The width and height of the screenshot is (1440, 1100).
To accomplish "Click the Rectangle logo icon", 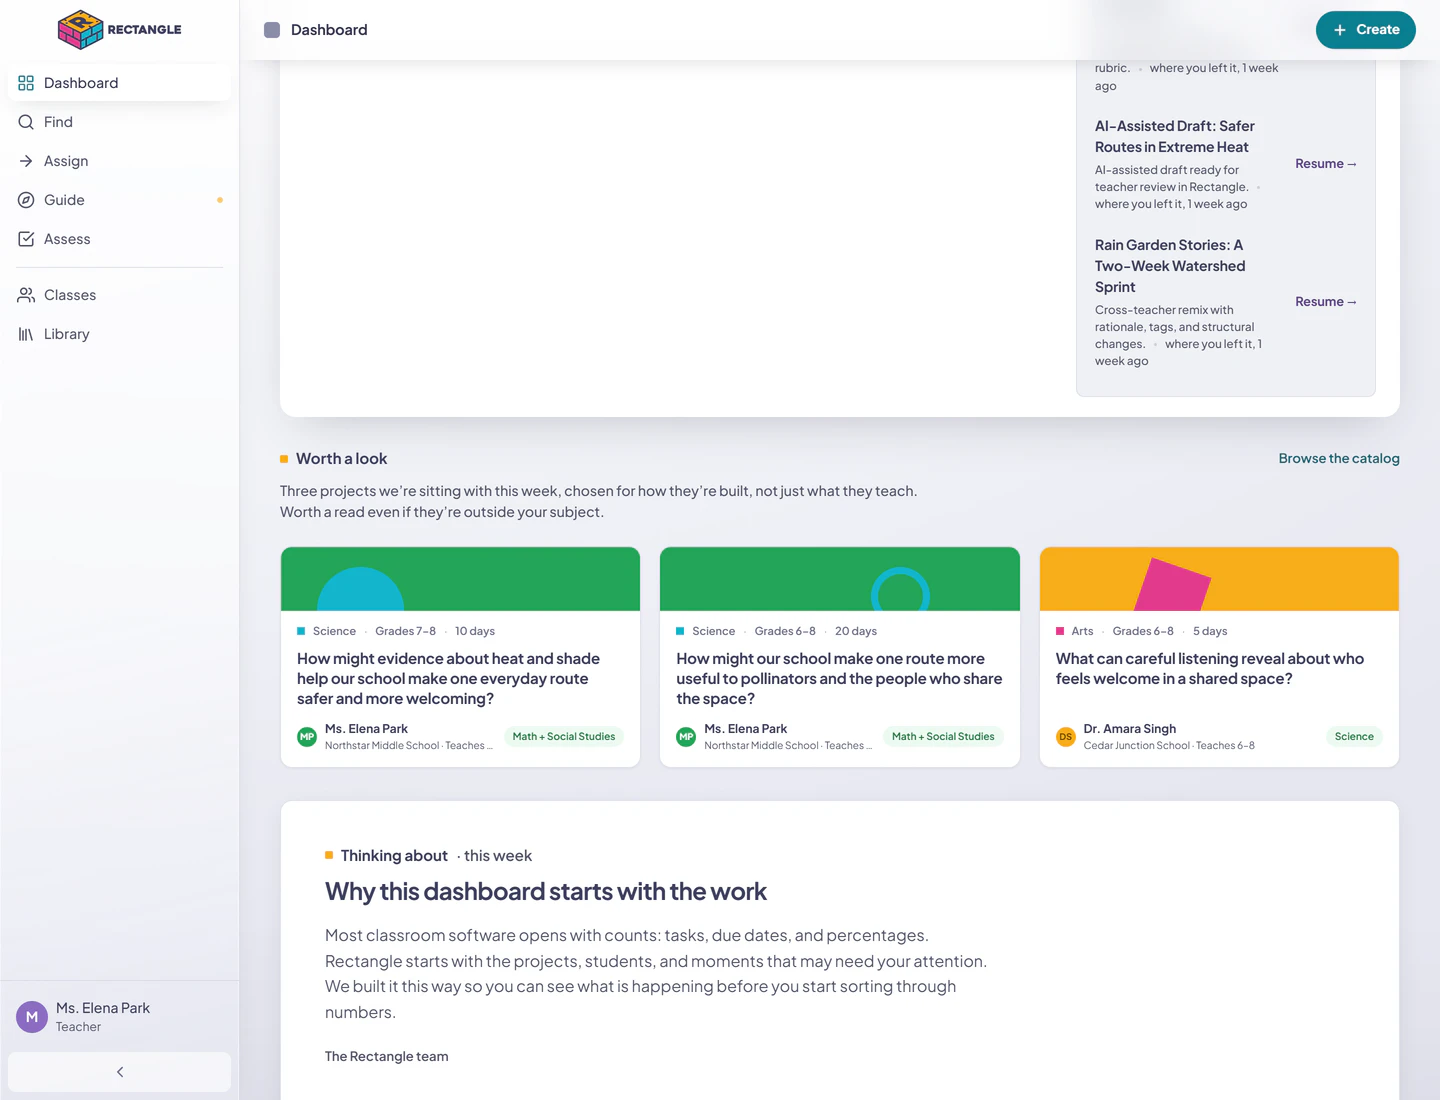I will click(x=80, y=30).
